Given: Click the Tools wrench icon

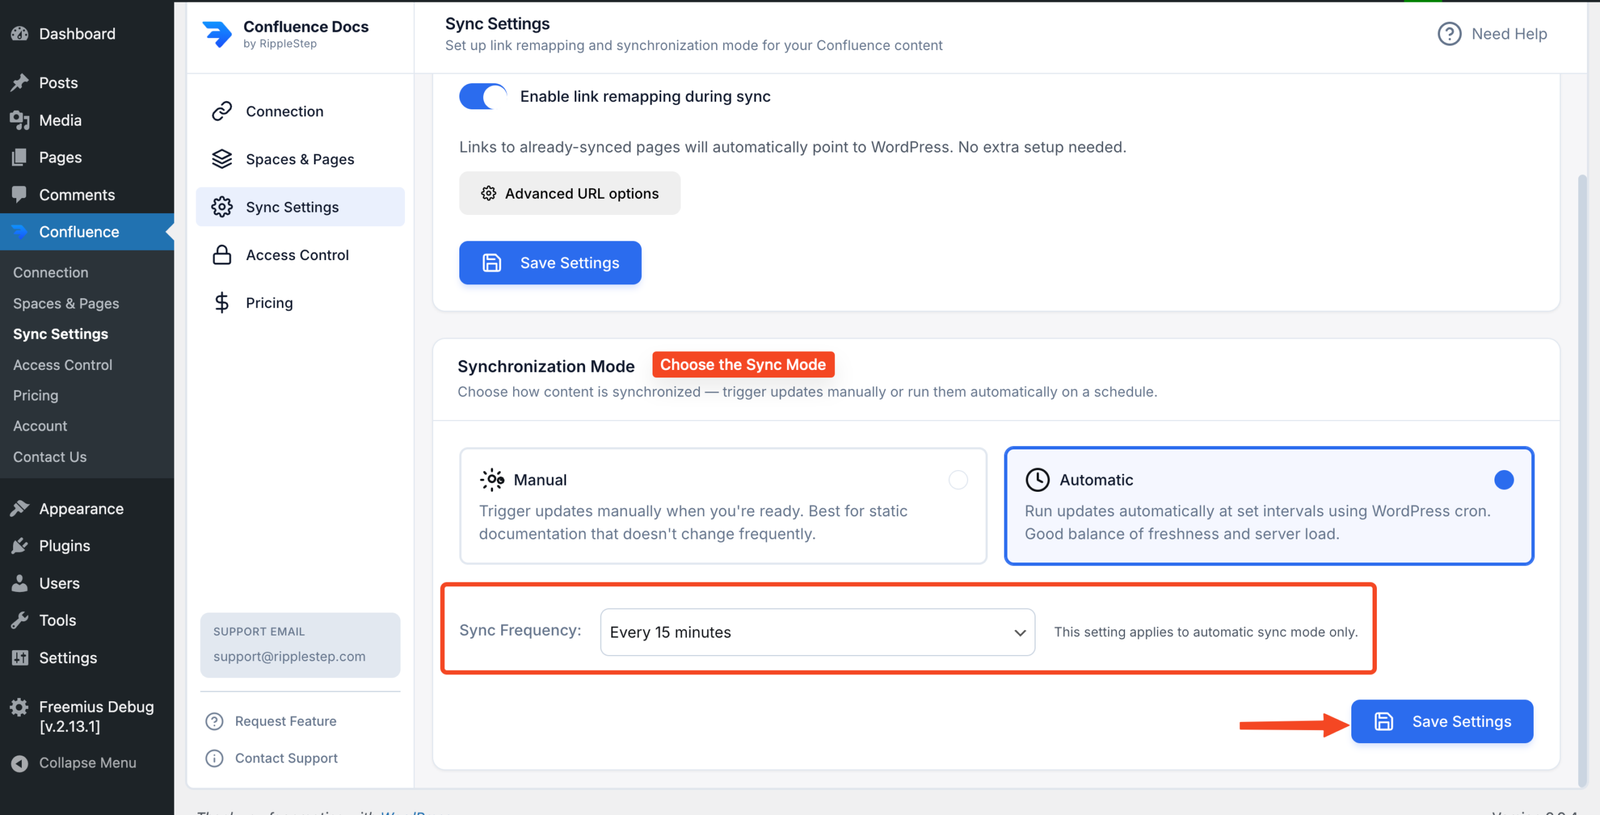Looking at the screenshot, I should pos(19,620).
